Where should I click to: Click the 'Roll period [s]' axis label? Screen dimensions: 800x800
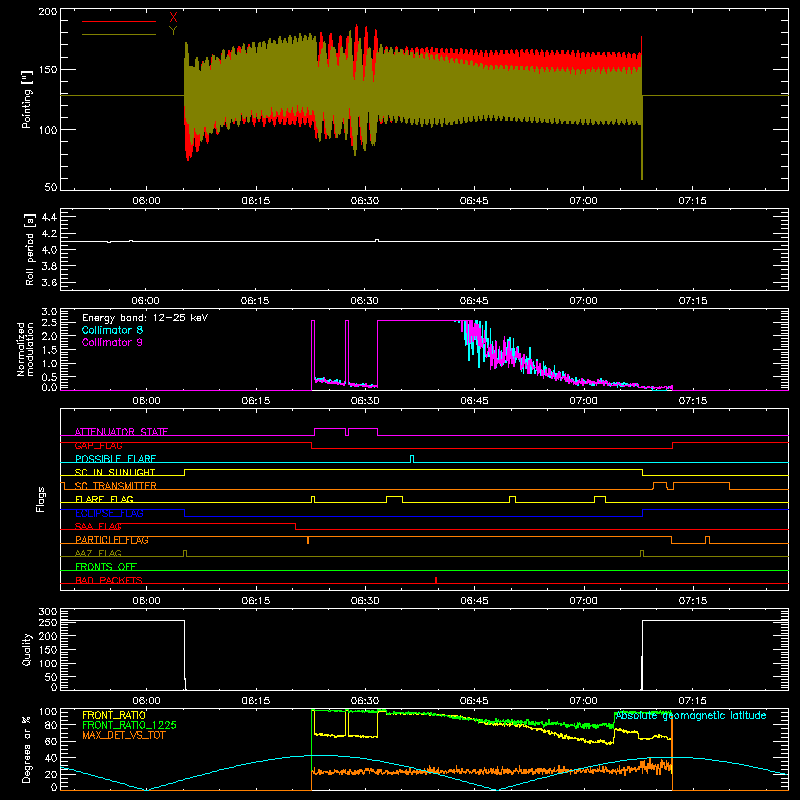[30, 249]
